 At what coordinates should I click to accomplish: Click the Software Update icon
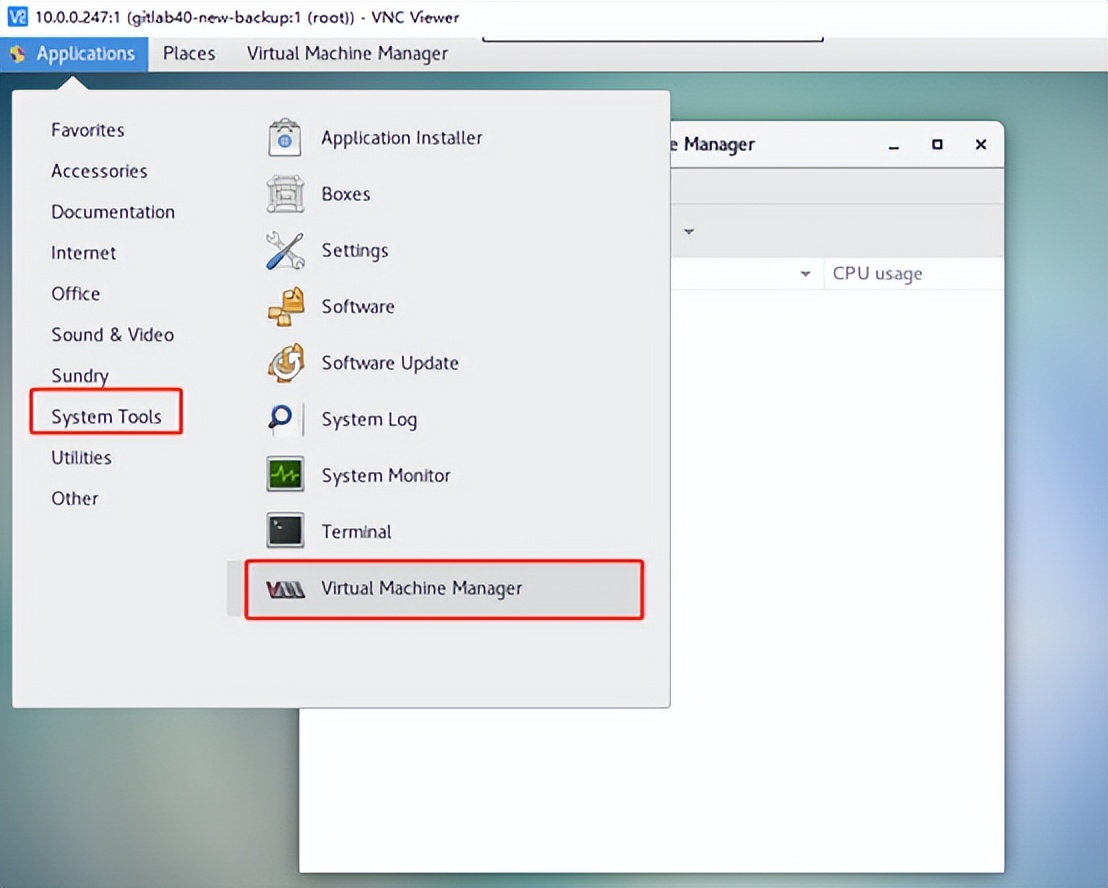pyautogui.click(x=285, y=363)
